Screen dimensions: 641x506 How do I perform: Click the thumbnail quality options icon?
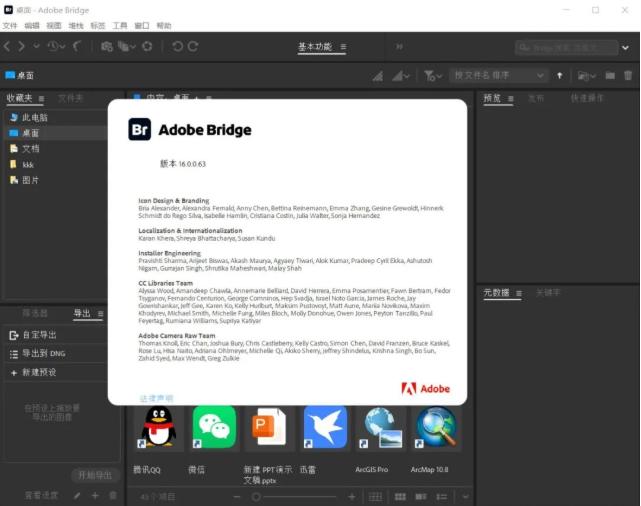378,76
